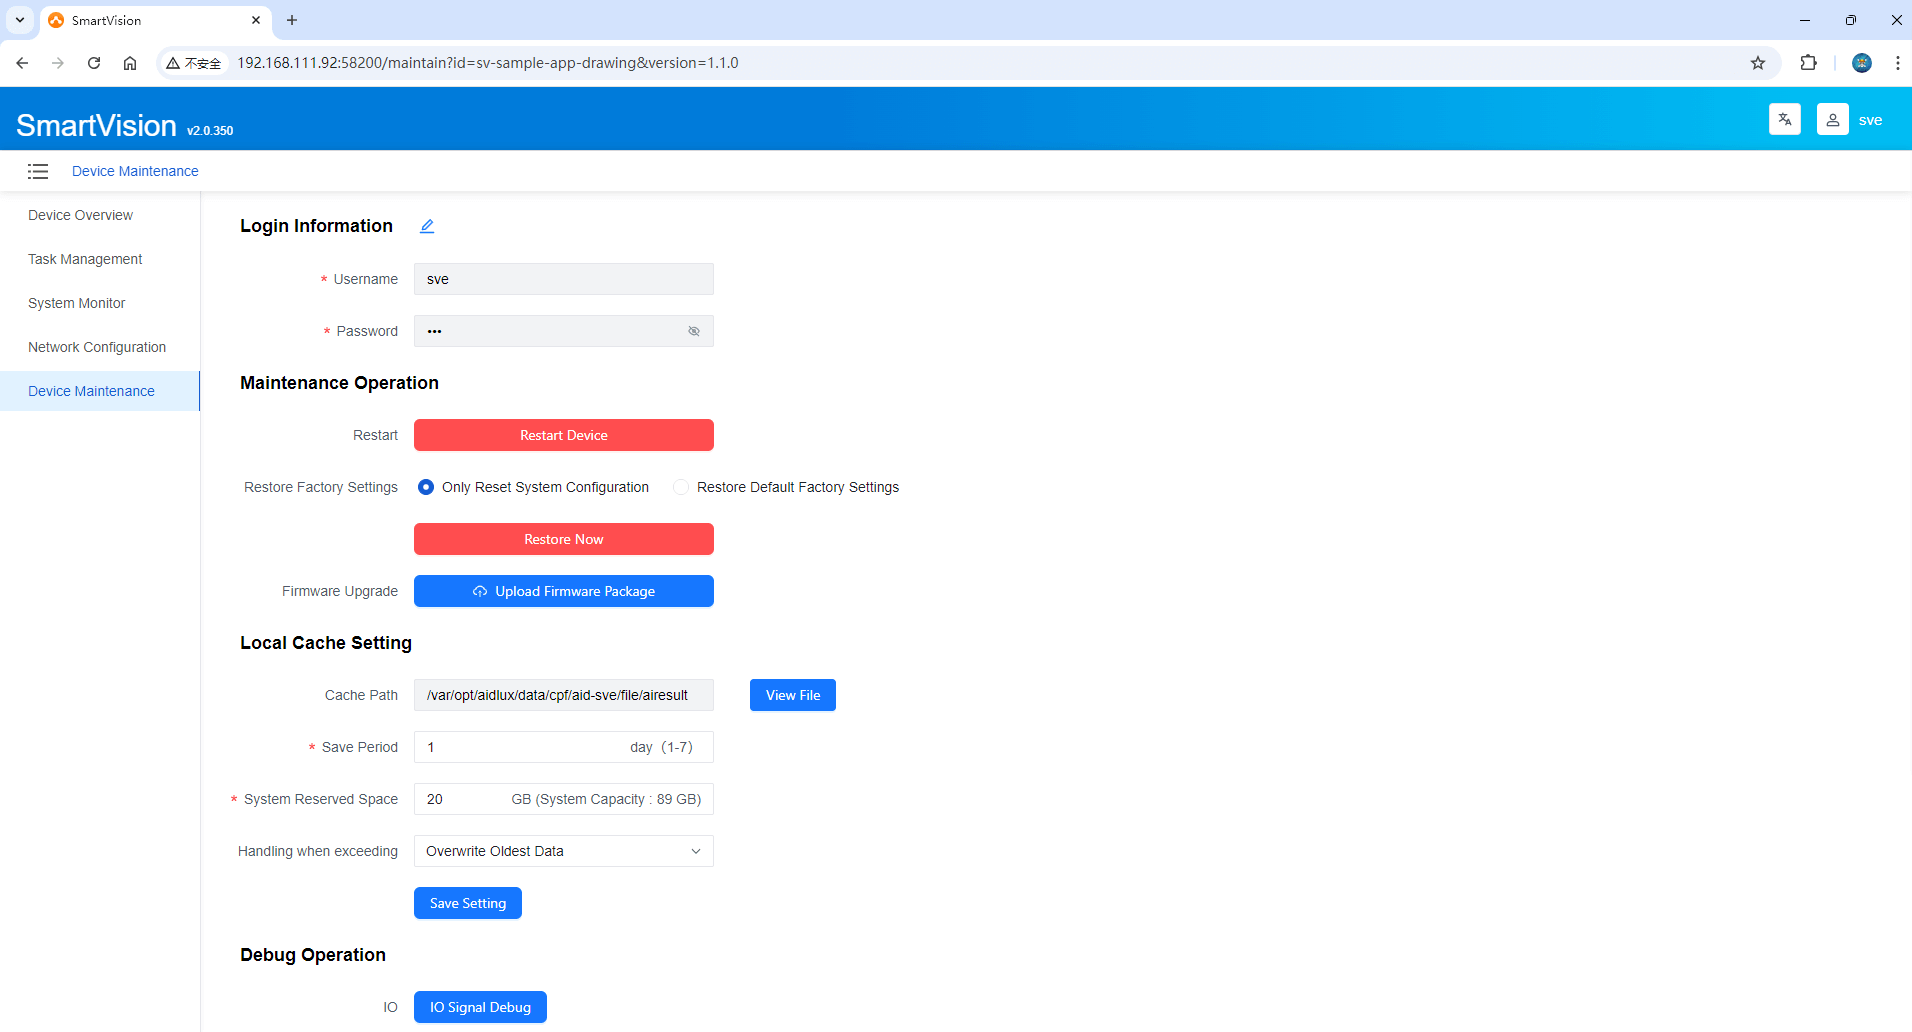The image size is (1912, 1032).
Task: Open a new browser tab
Action: tap(292, 20)
